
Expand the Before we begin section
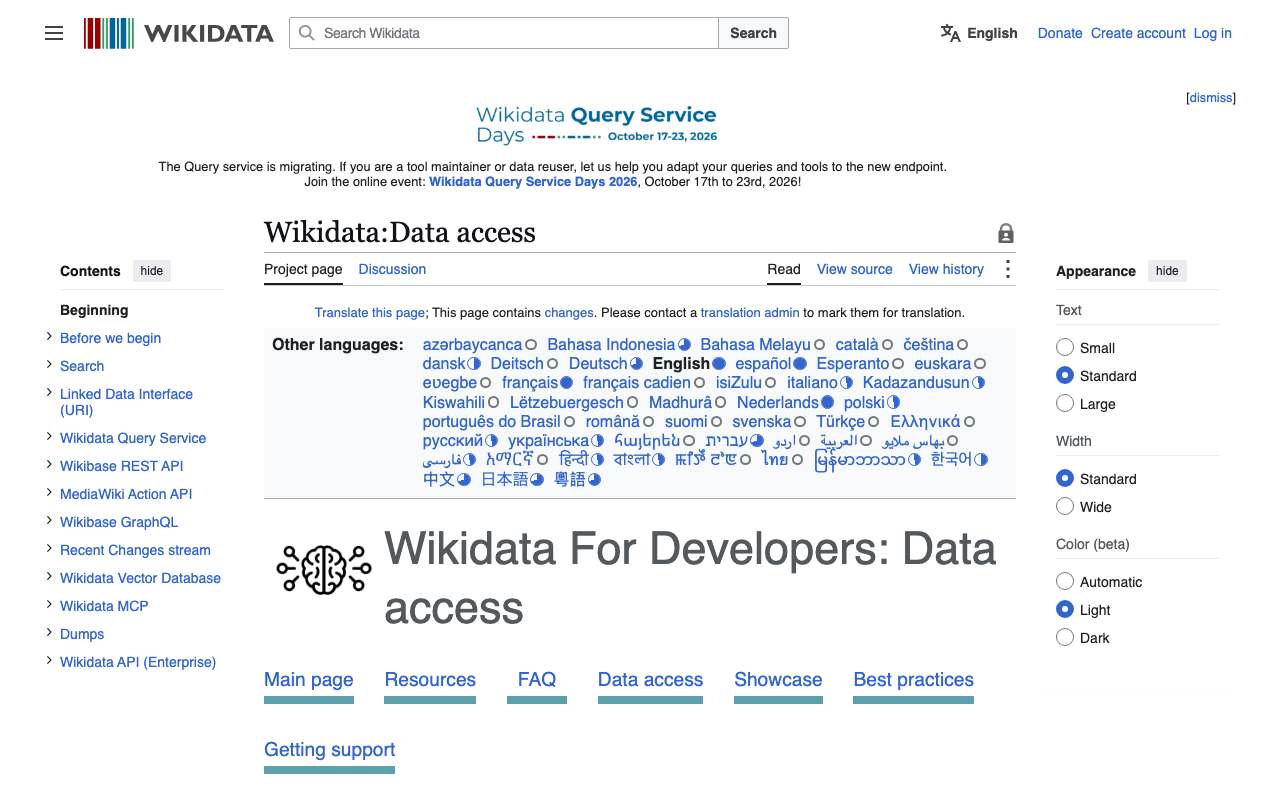[x=49, y=337]
